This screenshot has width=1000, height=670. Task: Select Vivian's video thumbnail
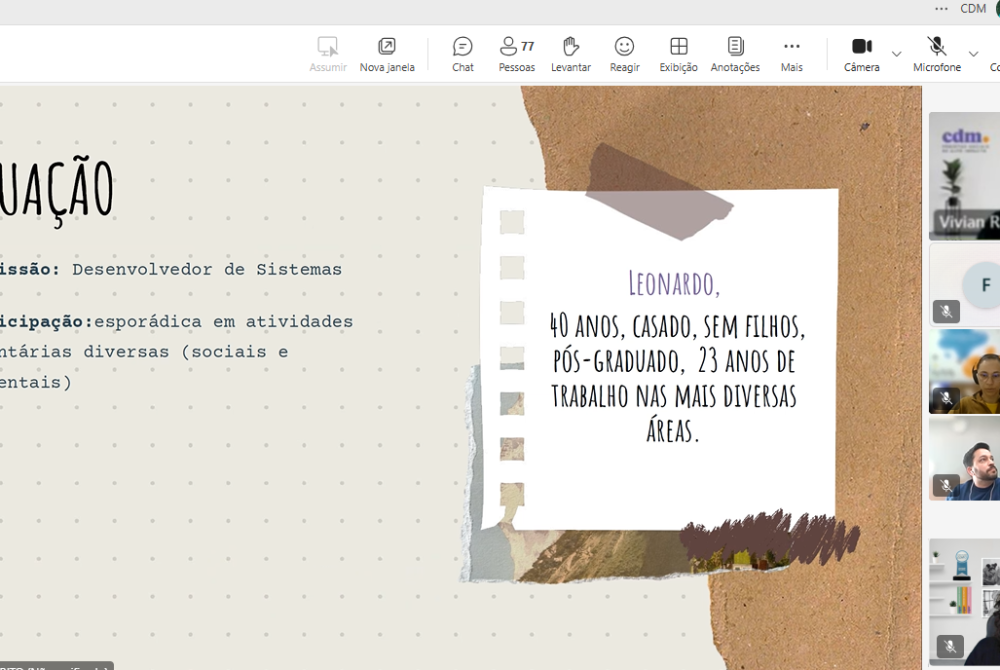964,176
